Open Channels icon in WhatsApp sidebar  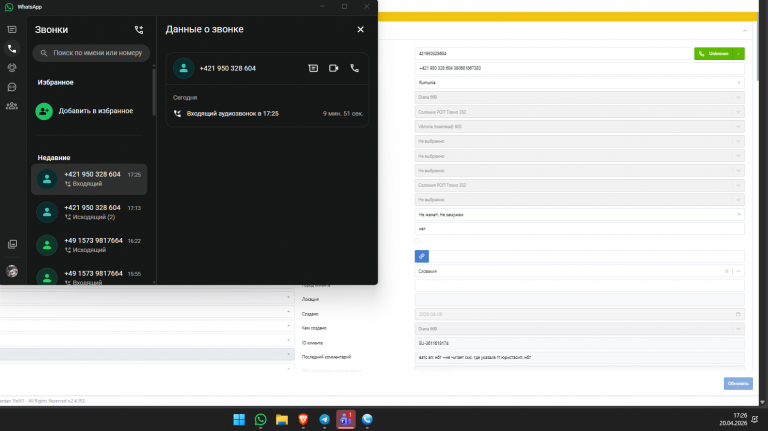click(x=12, y=87)
